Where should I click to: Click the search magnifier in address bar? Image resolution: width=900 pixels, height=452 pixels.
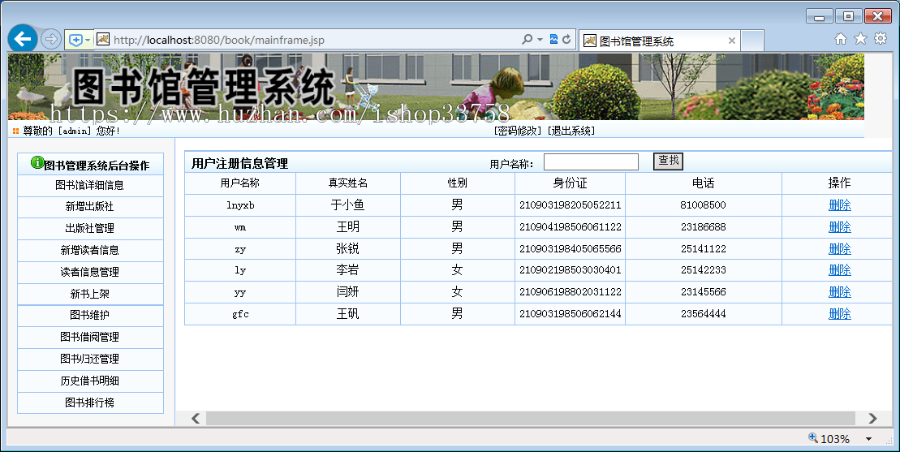click(527, 40)
